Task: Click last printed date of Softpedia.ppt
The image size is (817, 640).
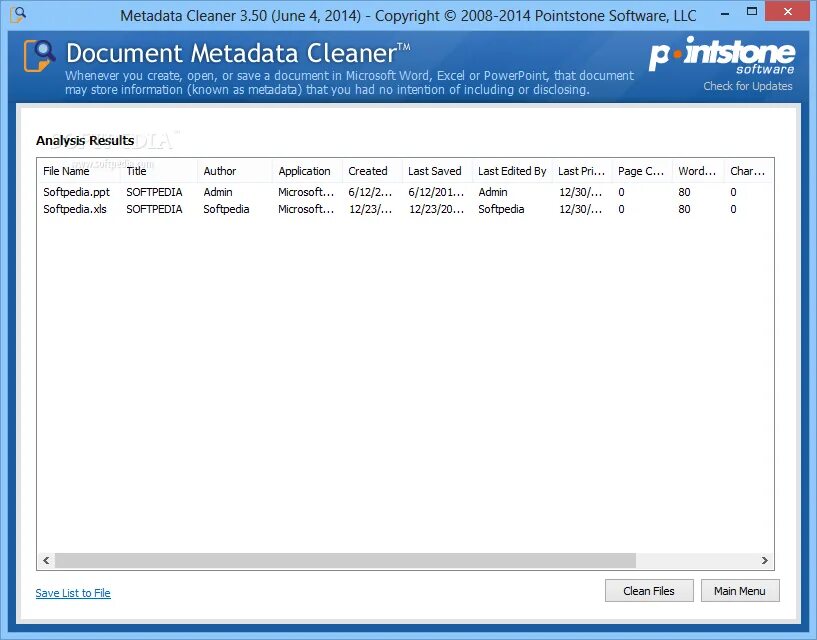Action: coord(580,192)
